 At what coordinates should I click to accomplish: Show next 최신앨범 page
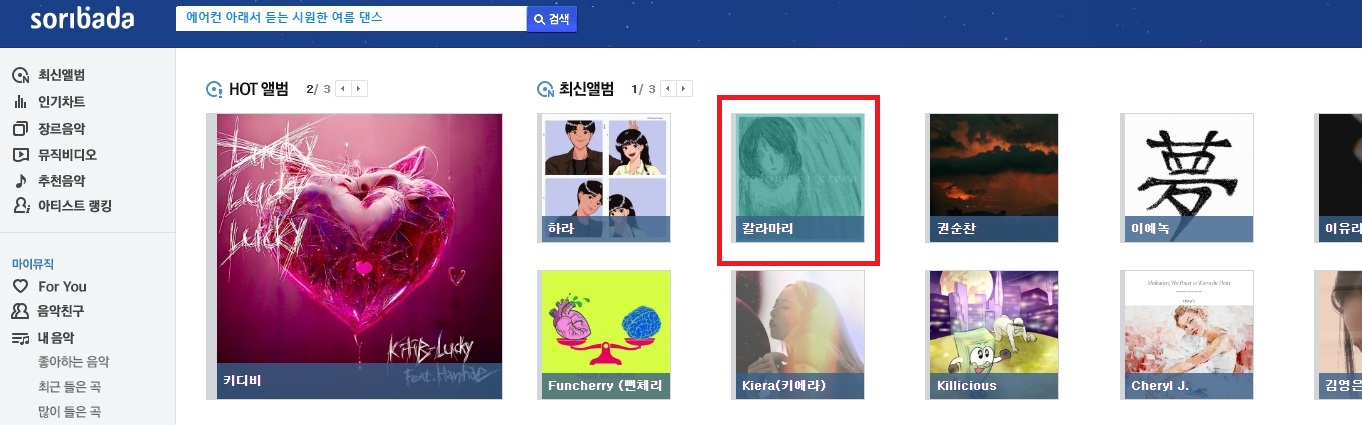[685, 89]
